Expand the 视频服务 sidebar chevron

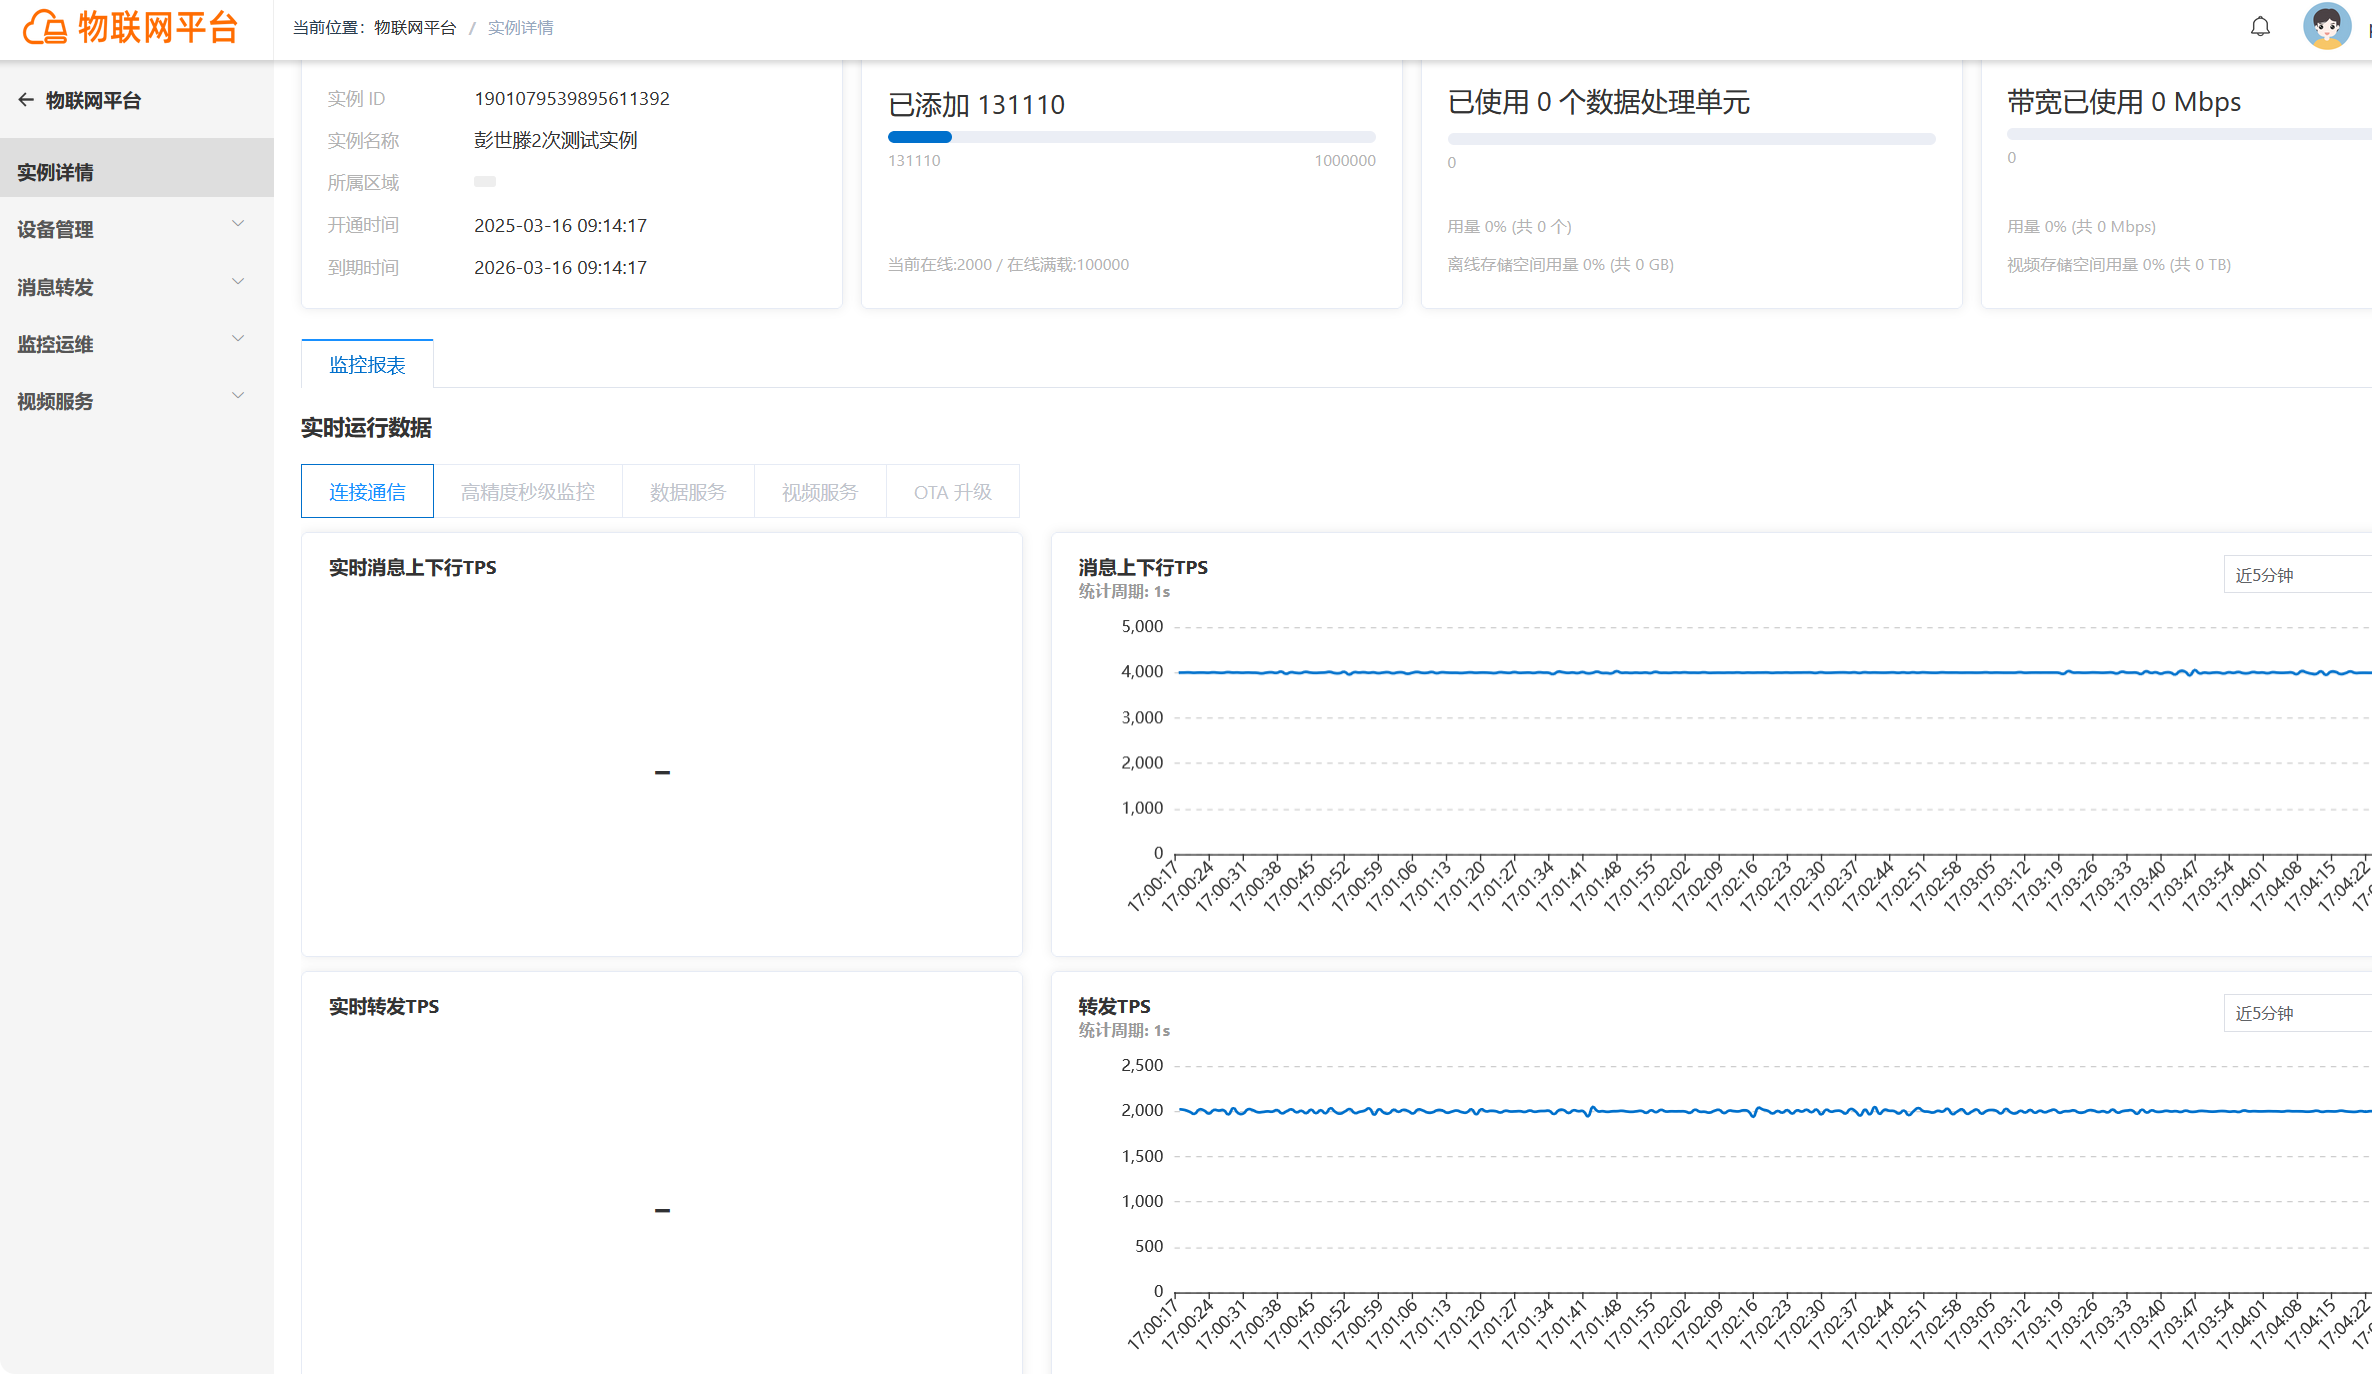pyautogui.click(x=238, y=396)
